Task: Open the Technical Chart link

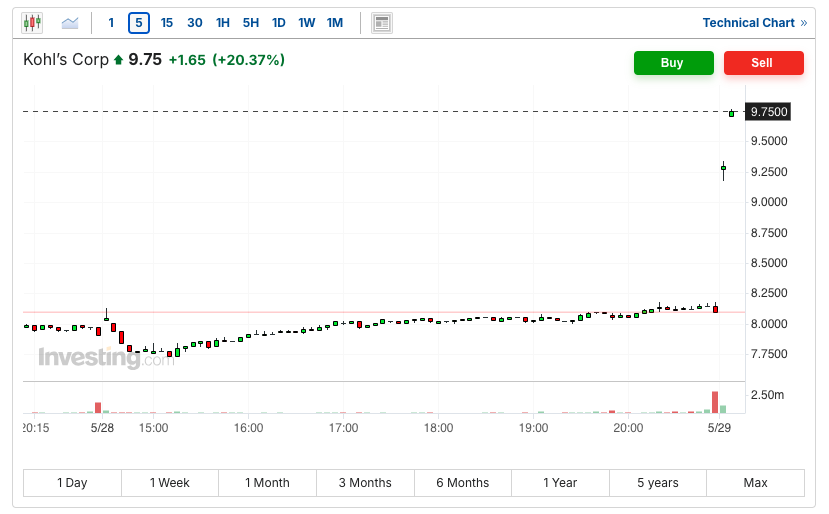Action: pyautogui.click(x=754, y=23)
